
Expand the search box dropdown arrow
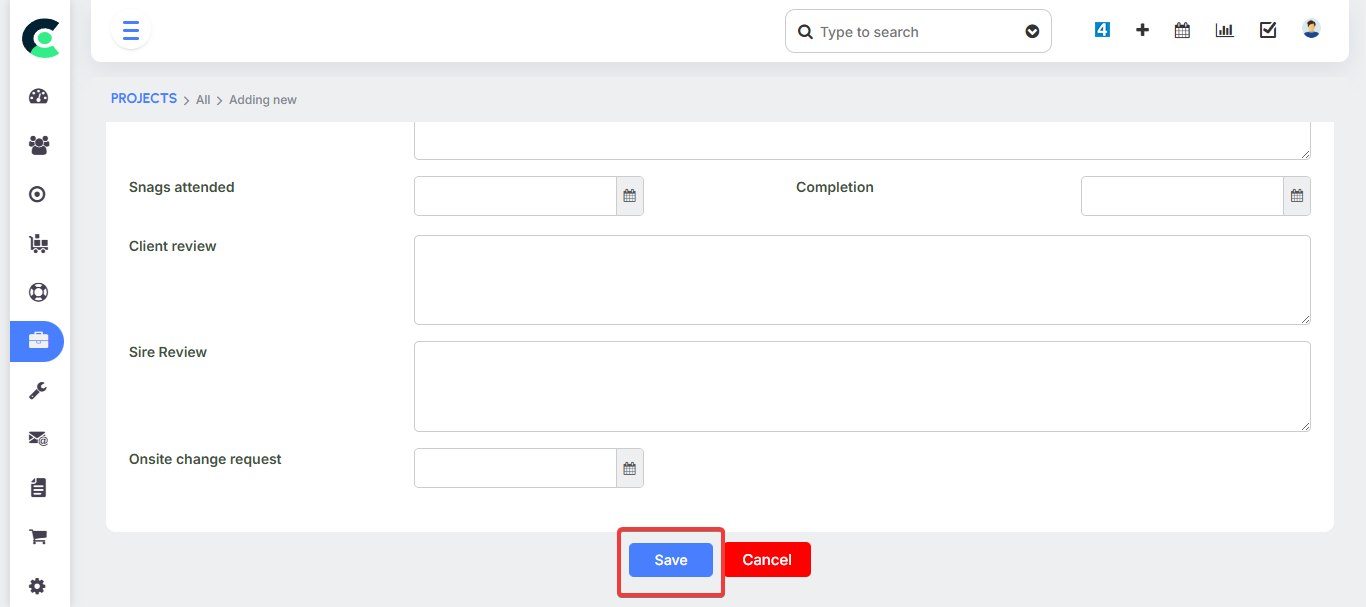click(x=1032, y=32)
